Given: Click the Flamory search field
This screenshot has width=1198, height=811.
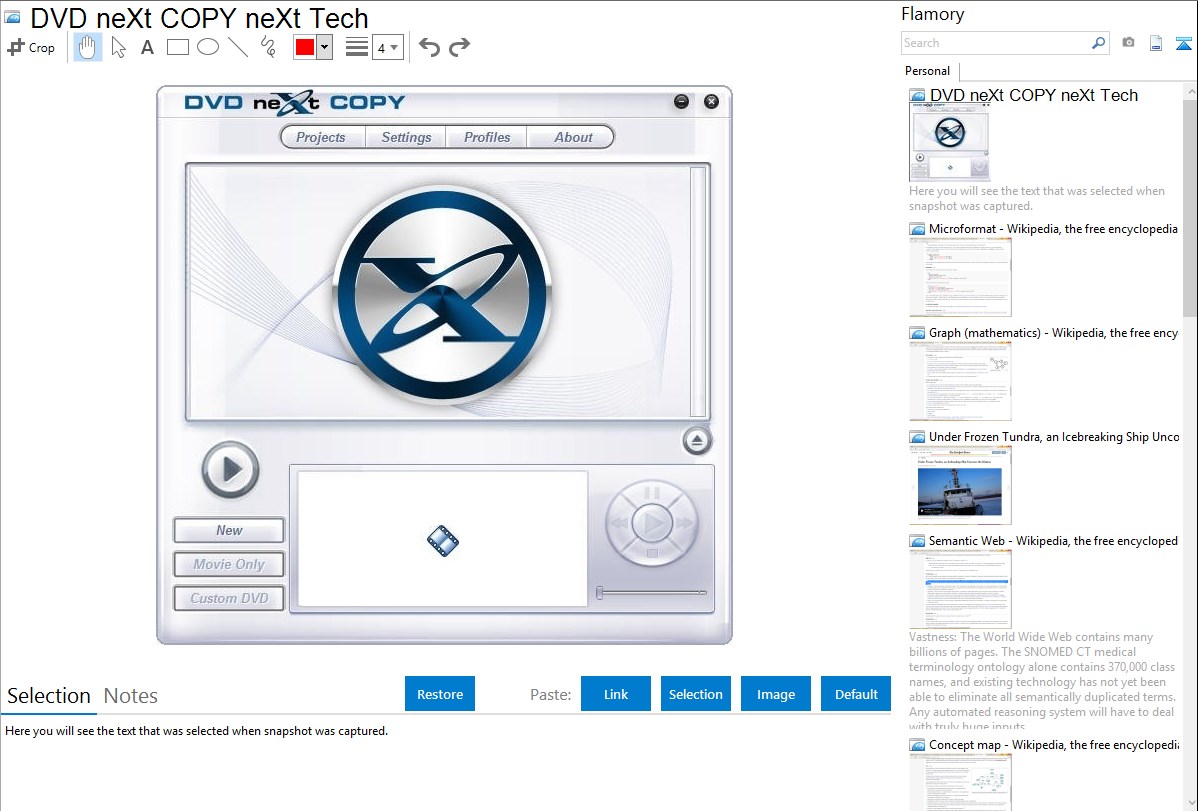Looking at the screenshot, I should 995,43.
